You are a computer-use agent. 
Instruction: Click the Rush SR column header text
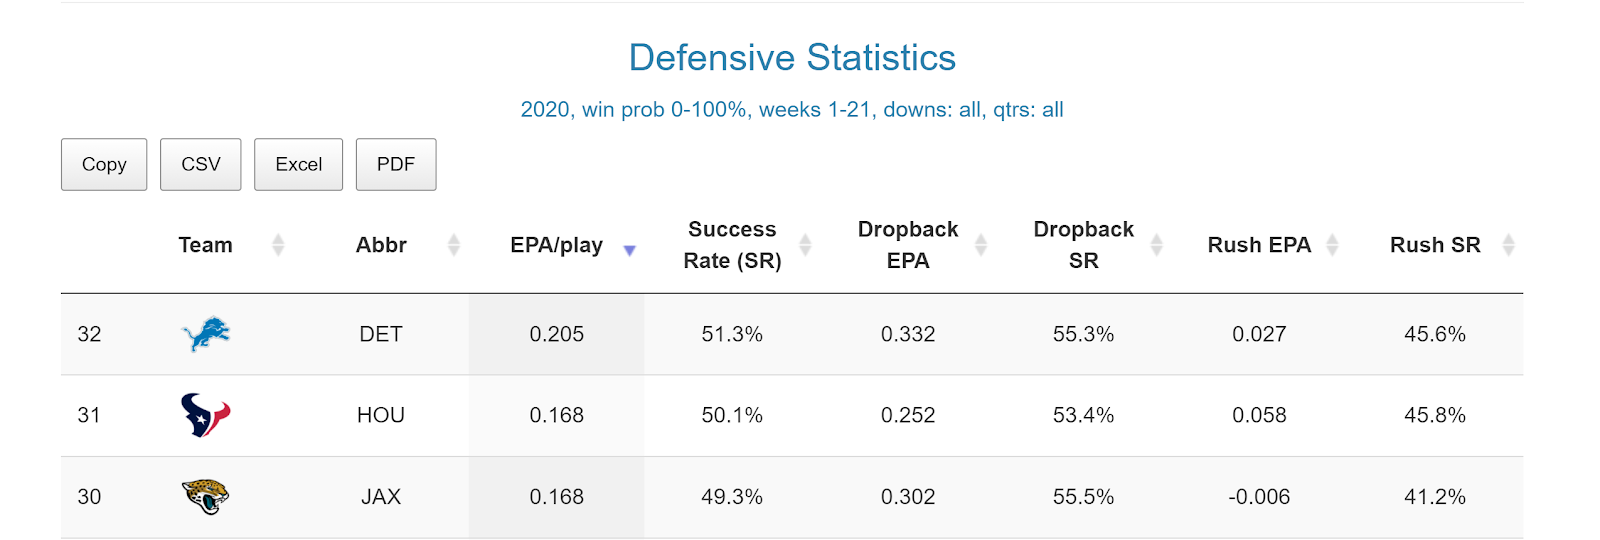[1434, 245]
